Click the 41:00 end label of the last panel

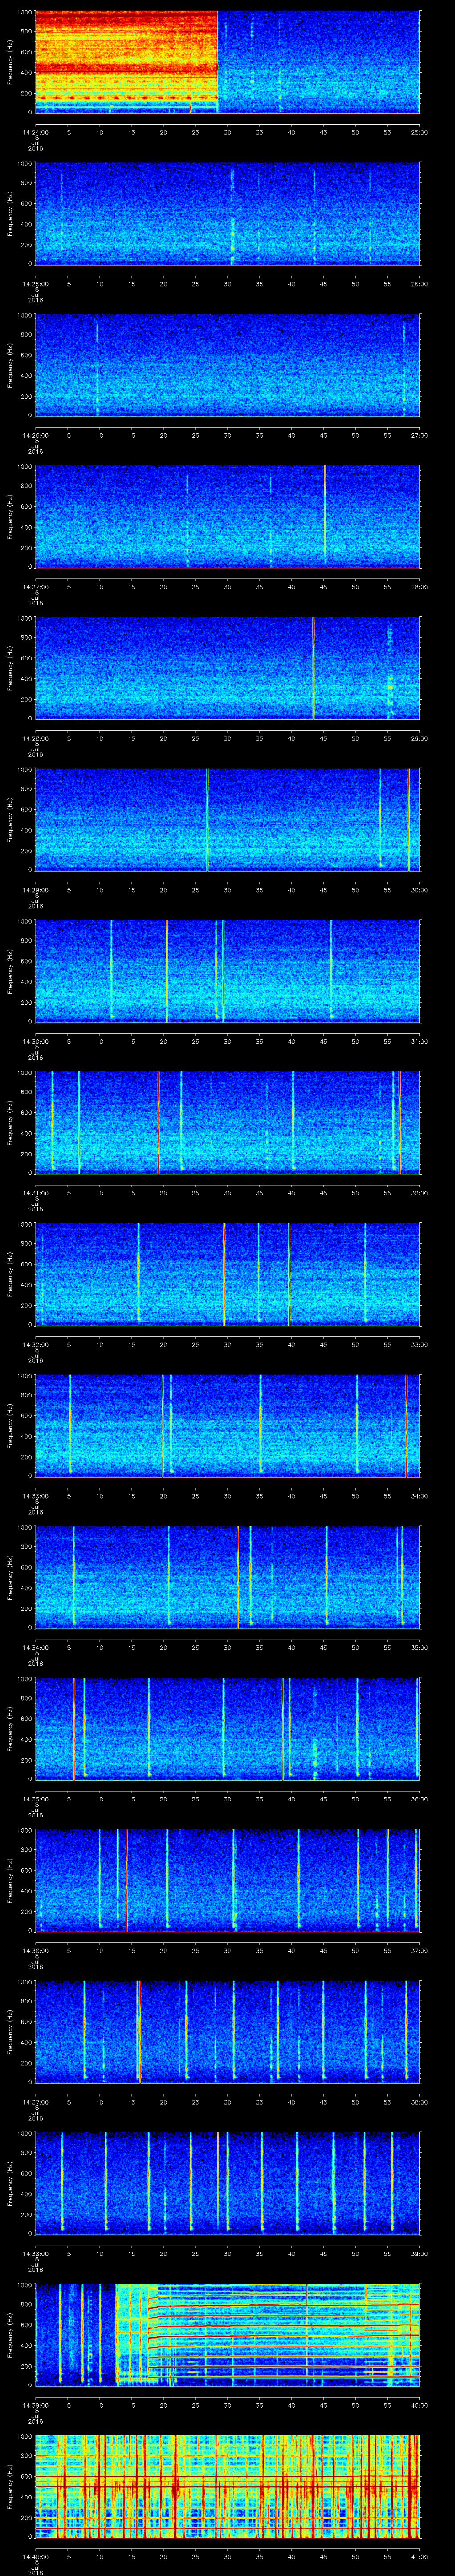pos(419,2556)
